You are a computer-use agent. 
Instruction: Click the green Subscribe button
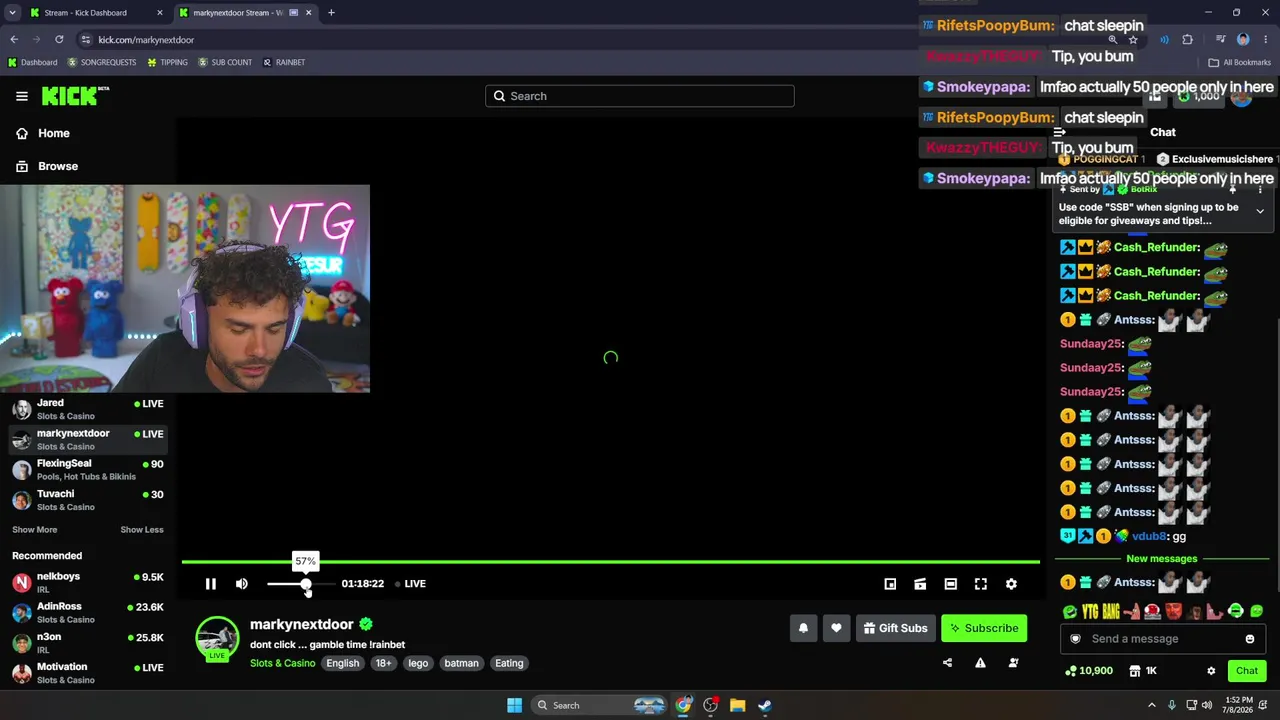click(x=984, y=628)
